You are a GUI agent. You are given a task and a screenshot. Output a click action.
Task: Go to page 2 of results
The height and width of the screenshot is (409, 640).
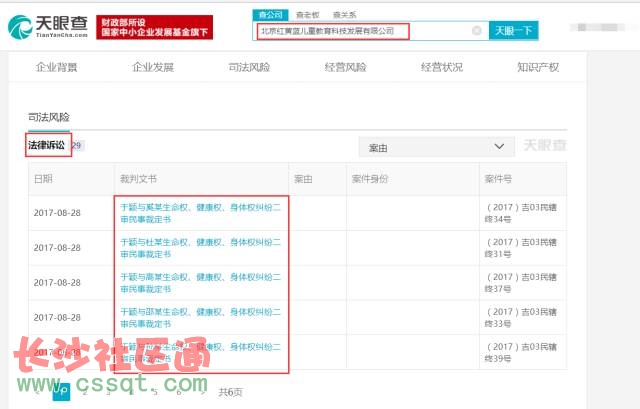coord(85,392)
